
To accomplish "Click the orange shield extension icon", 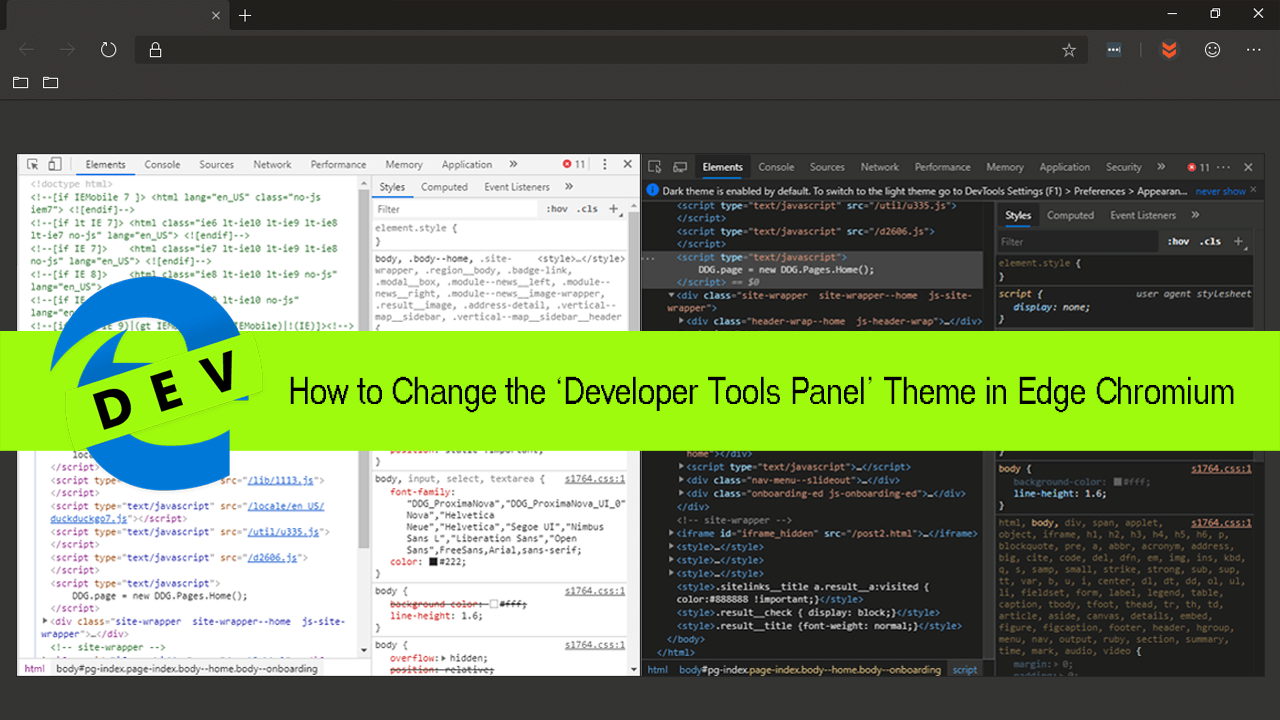I will pyautogui.click(x=1169, y=50).
